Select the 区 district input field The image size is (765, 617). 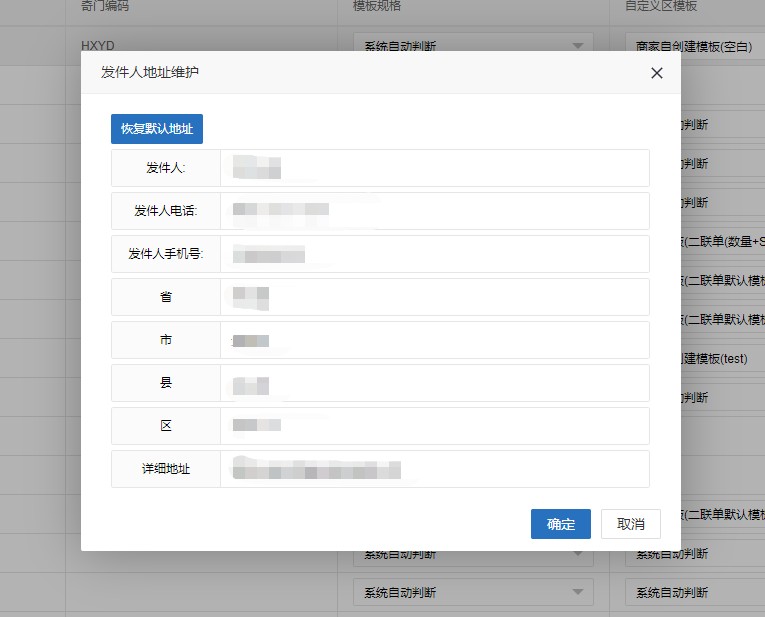(434, 426)
